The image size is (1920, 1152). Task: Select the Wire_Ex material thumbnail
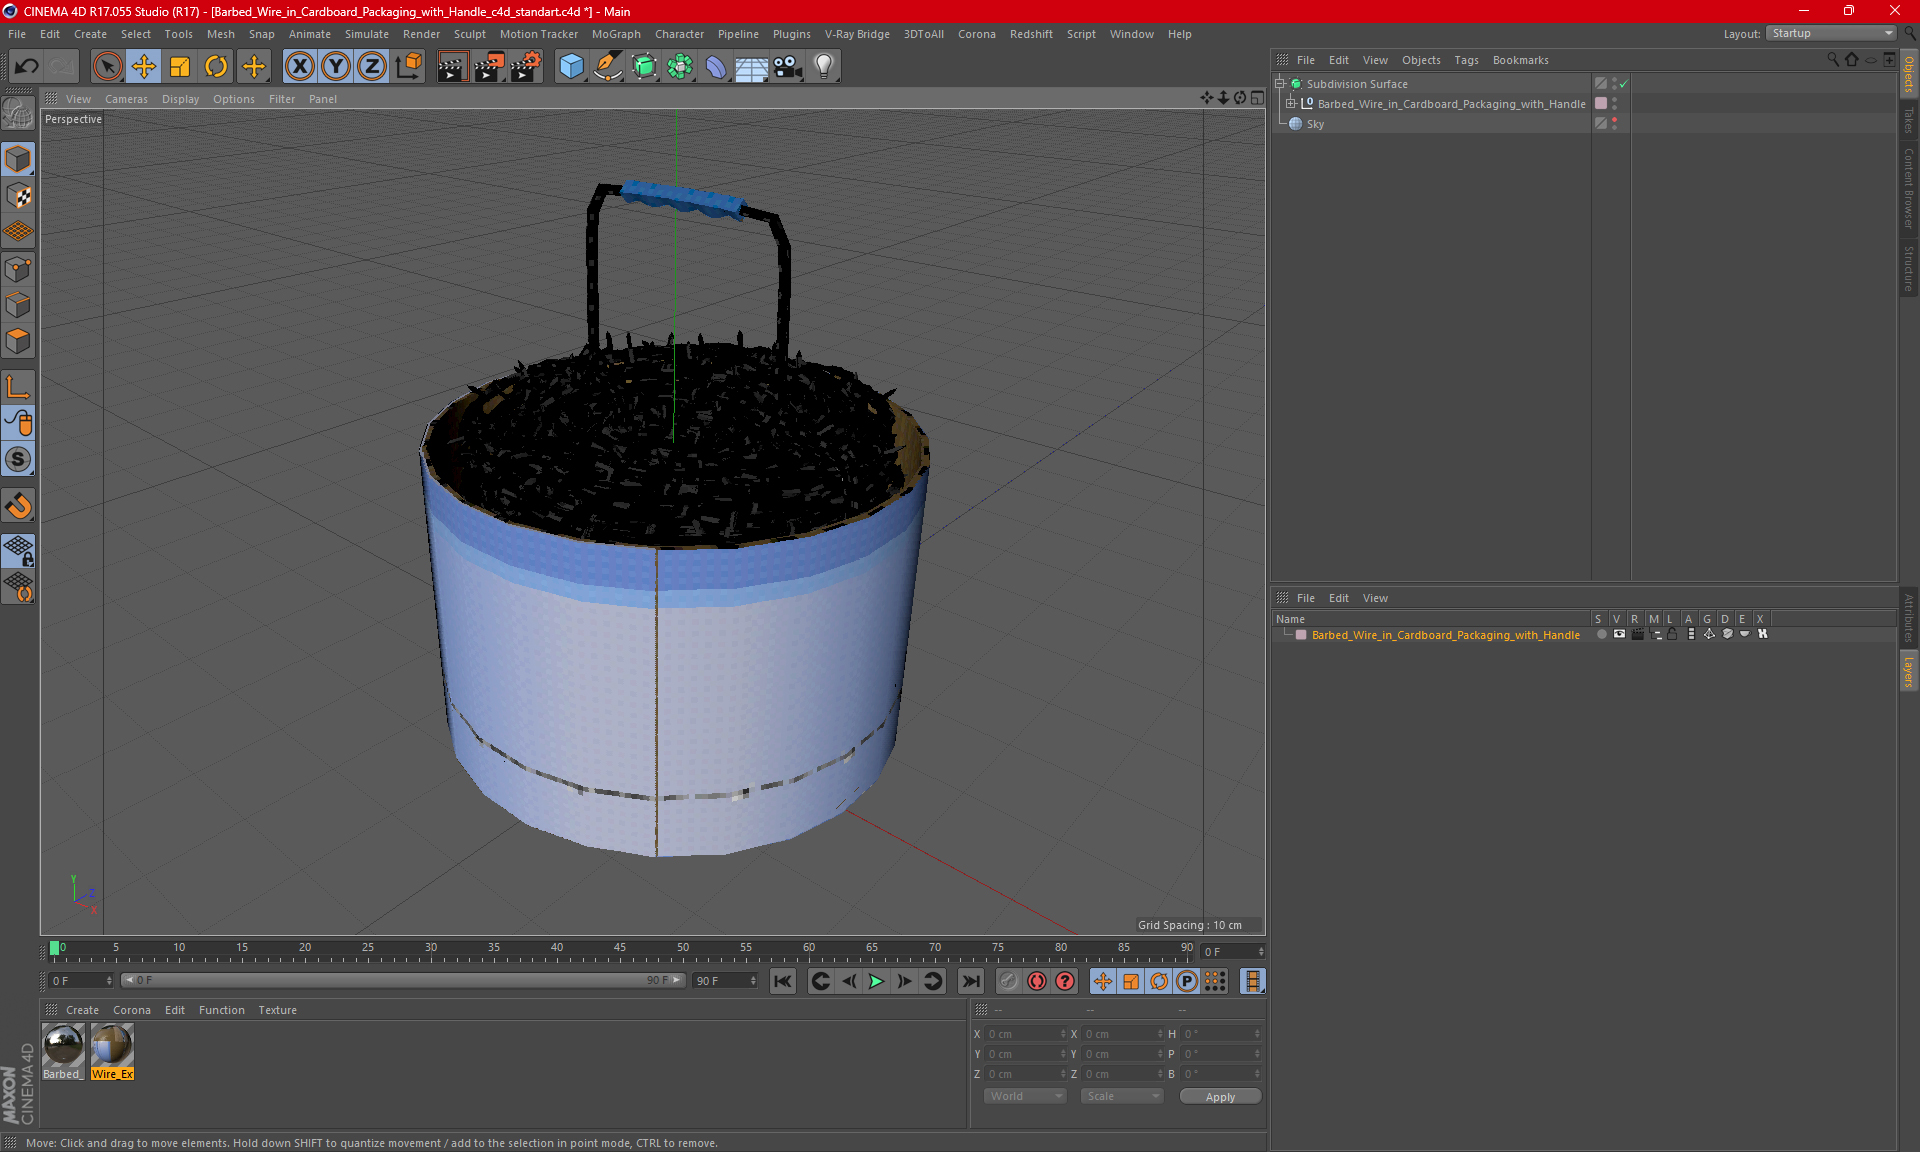click(x=112, y=1046)
